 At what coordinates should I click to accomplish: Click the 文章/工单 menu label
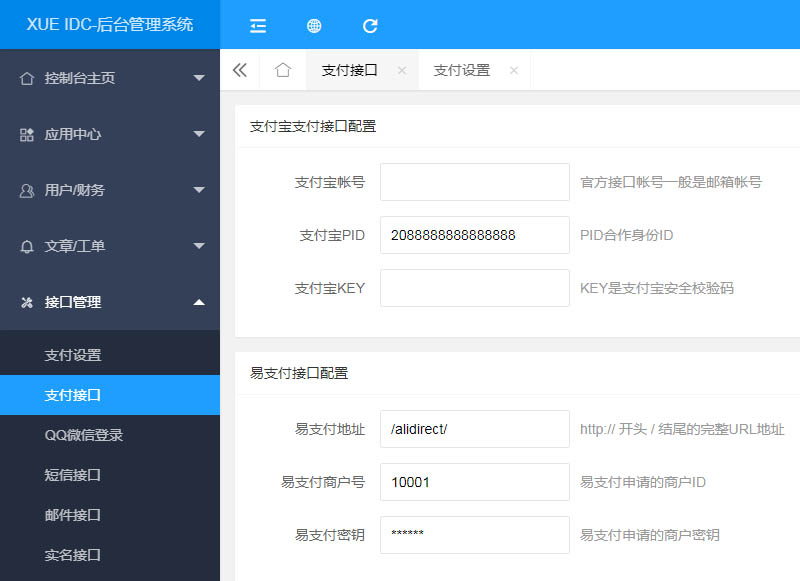(74, 246)
